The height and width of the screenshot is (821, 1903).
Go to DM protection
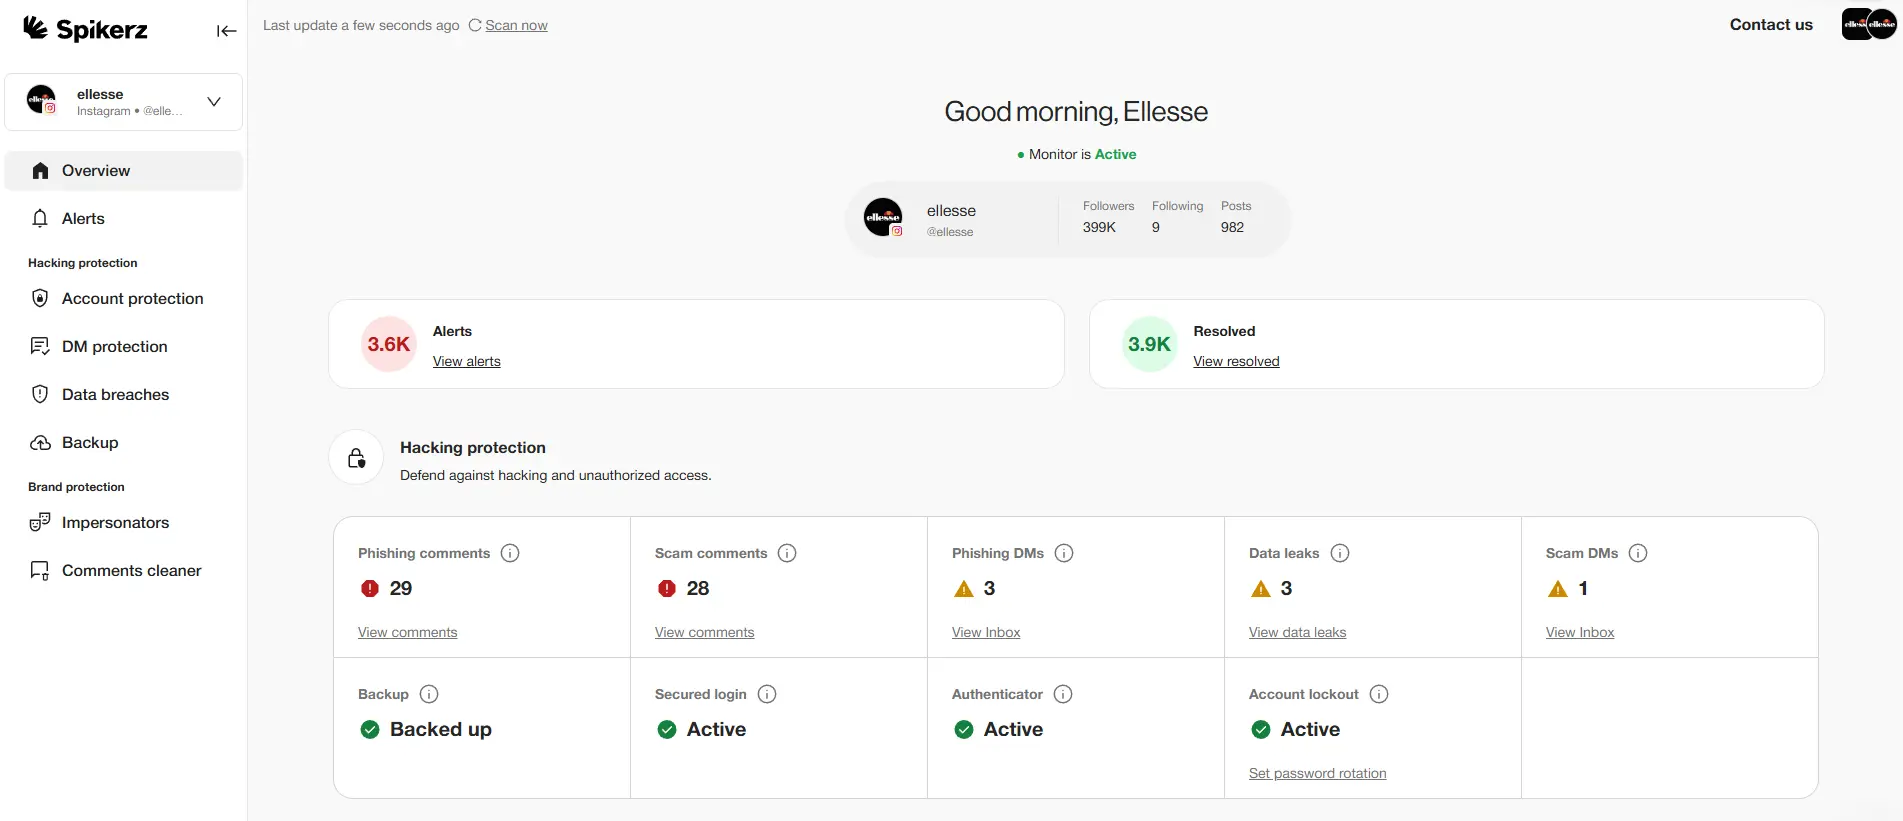[x=124, y=346]
